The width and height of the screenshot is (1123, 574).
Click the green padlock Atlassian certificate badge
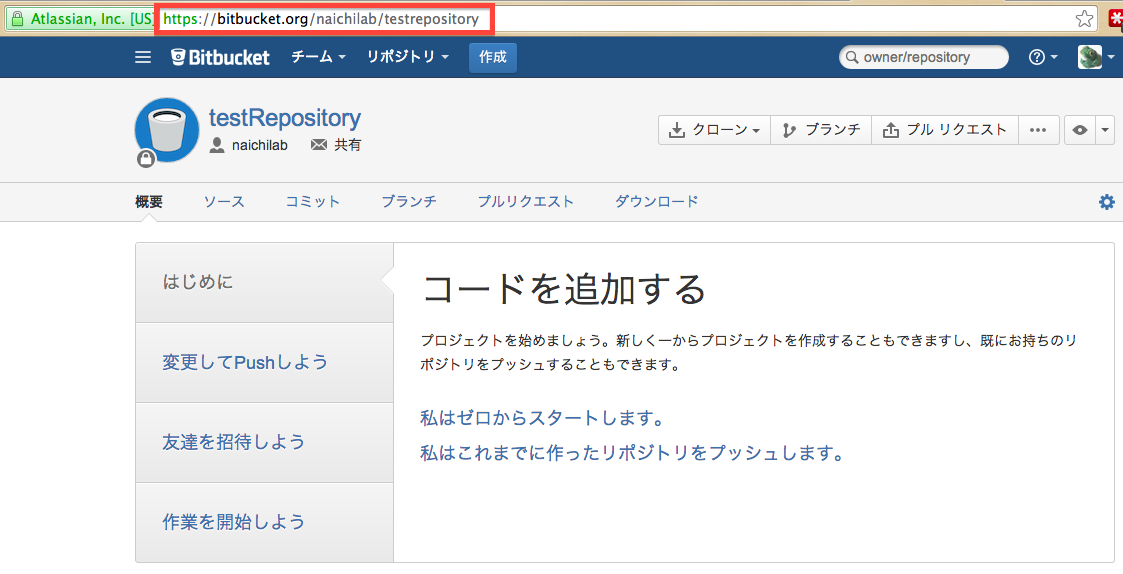click(79, 19)
